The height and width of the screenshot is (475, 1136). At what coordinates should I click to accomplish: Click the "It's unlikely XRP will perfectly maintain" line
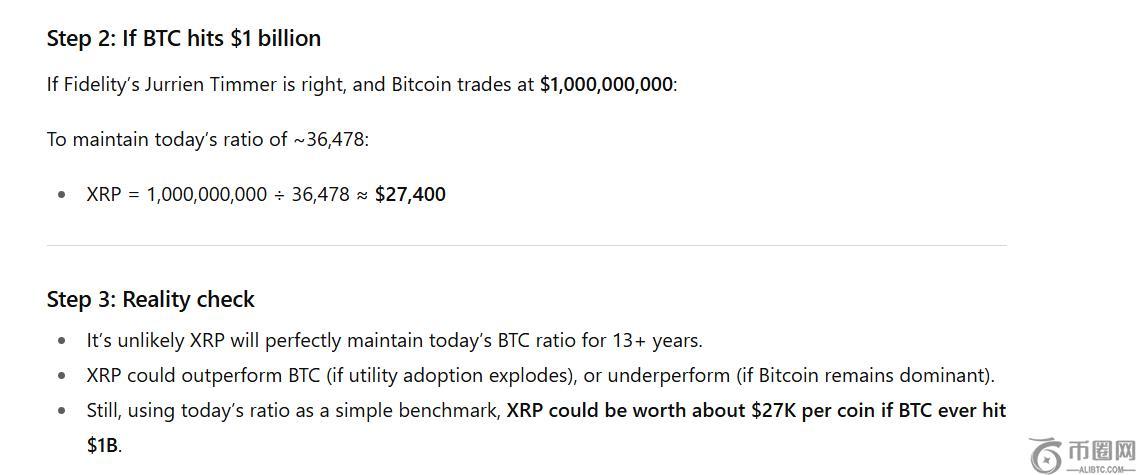pos(394,340)
